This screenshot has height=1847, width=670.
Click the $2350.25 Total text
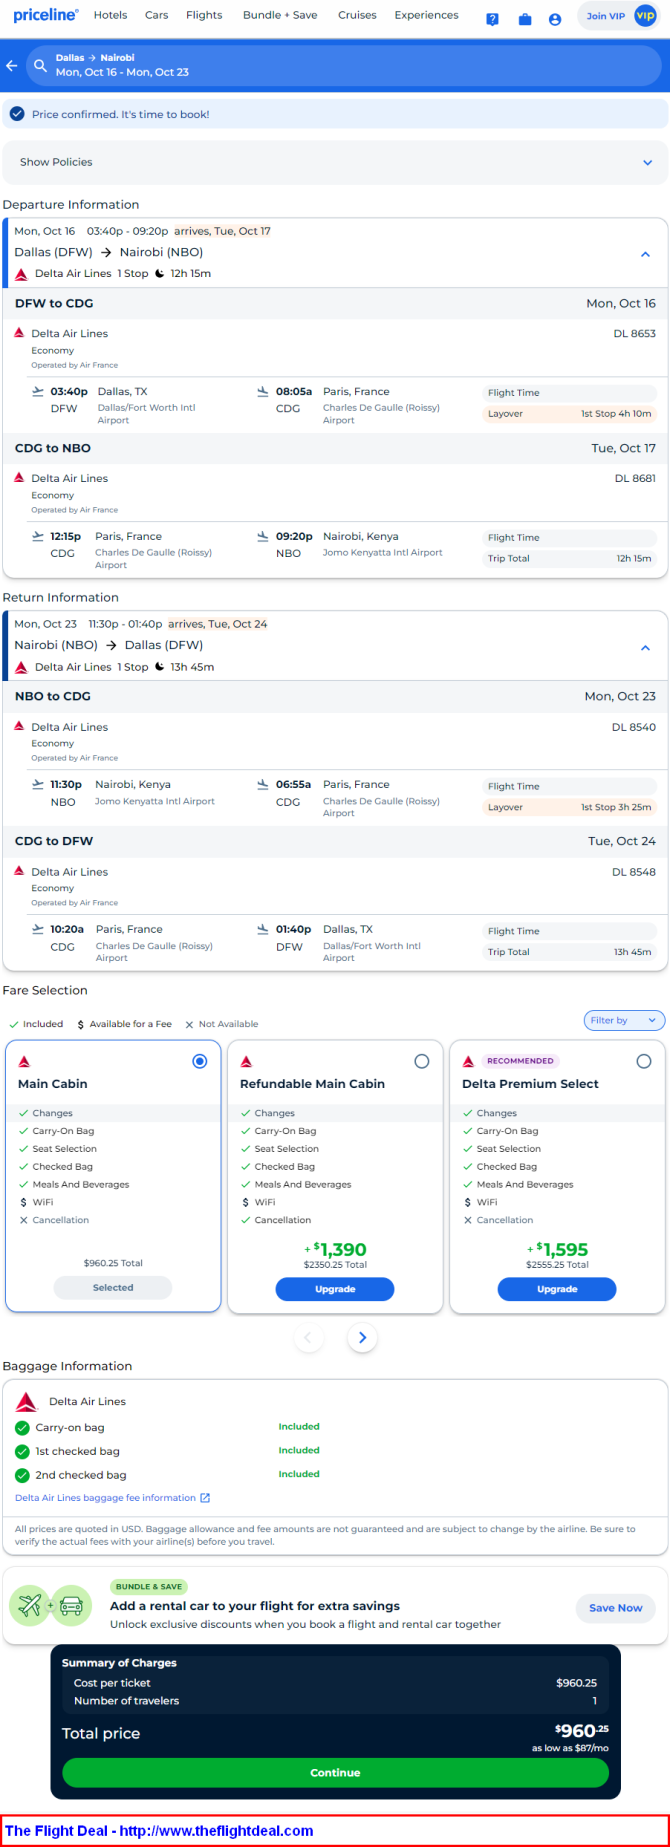[335, 1265]
